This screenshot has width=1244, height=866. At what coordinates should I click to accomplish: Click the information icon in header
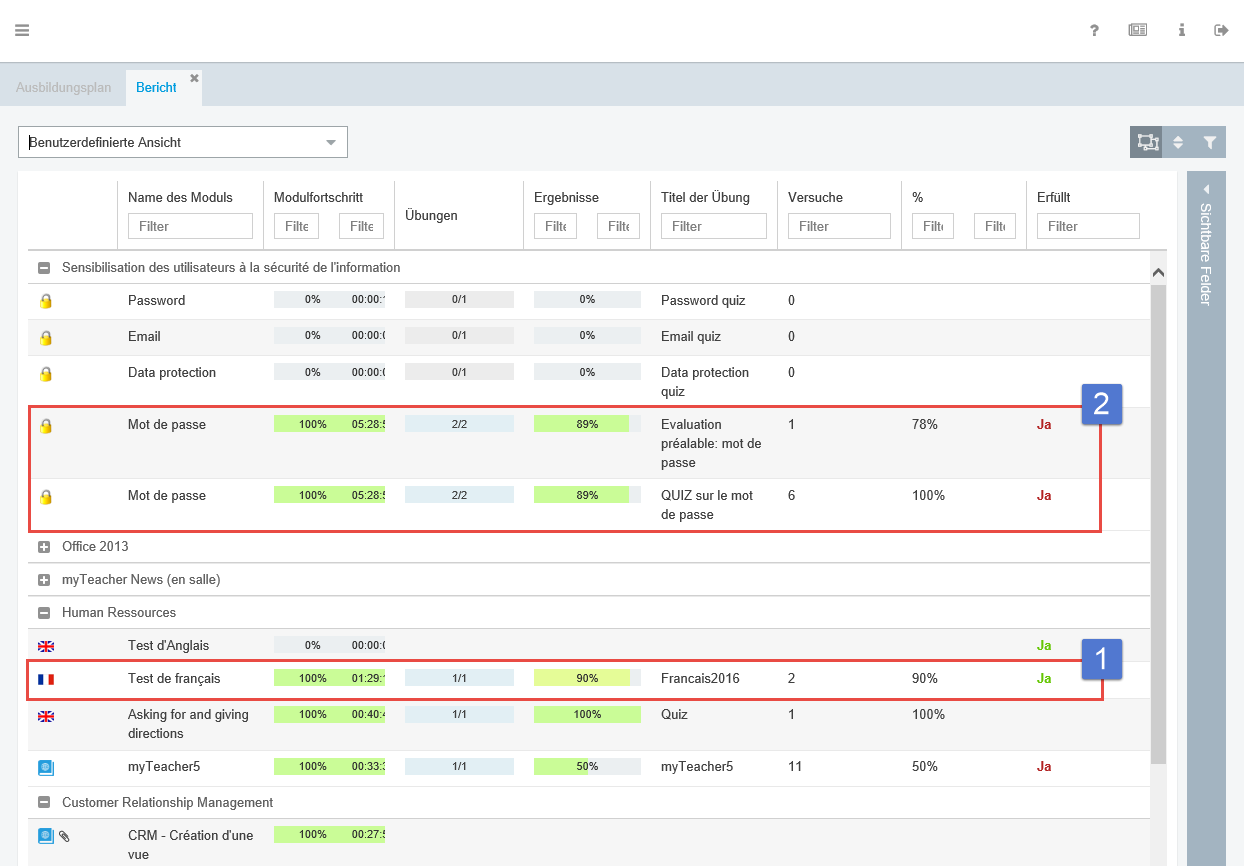click(x=1181, y=30)
